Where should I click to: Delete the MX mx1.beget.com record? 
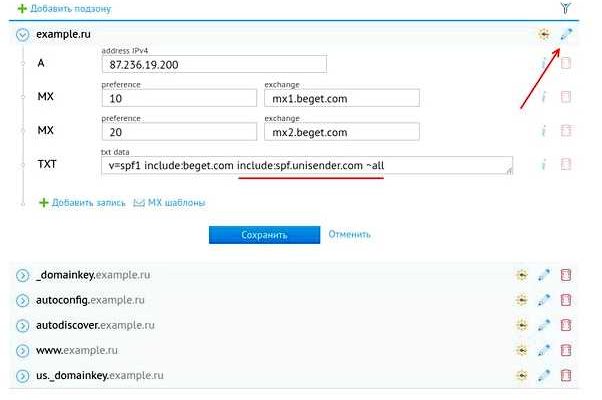[566, 97]
